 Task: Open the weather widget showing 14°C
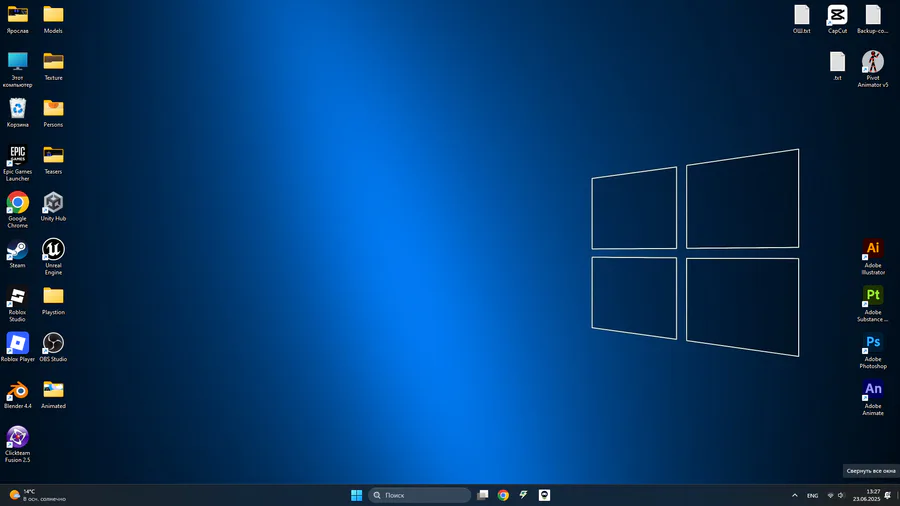pyautogui.click(x=37, y=495)
